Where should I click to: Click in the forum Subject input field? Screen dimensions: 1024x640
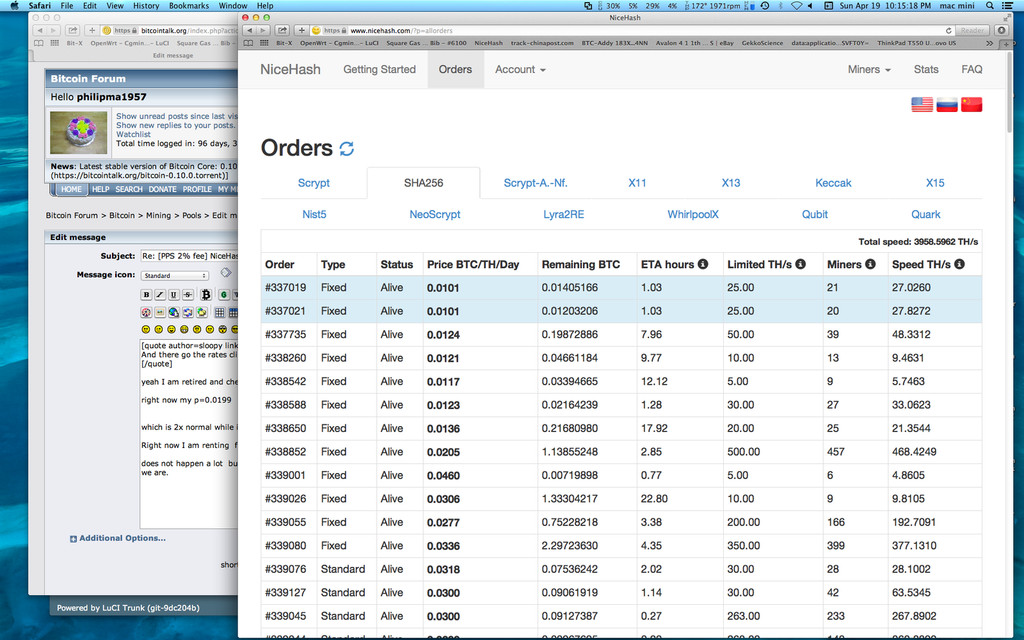tap(189, 256)
